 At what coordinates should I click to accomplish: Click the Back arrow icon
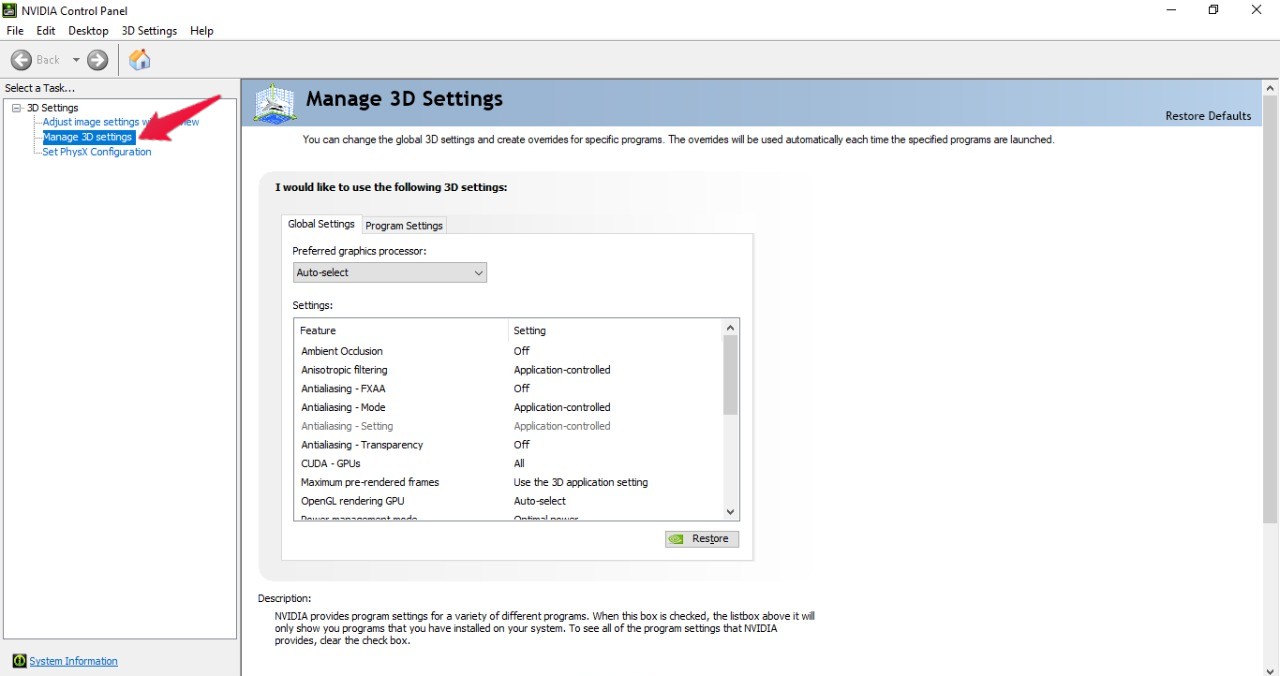[21, 60]
